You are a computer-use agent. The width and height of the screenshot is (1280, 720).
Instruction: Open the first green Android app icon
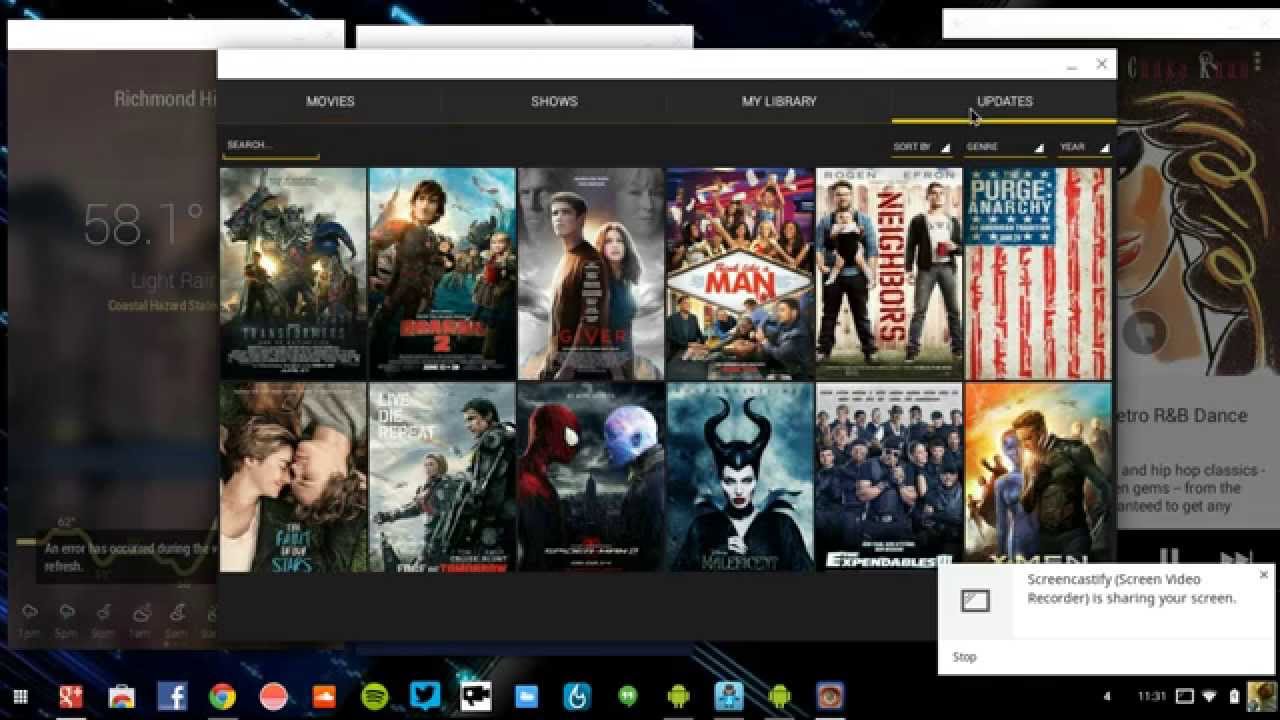coord(678,696)
